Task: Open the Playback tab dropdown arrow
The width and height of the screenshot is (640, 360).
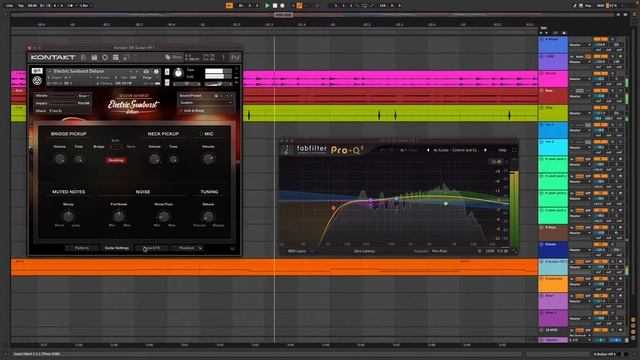Action: [200, 248]
